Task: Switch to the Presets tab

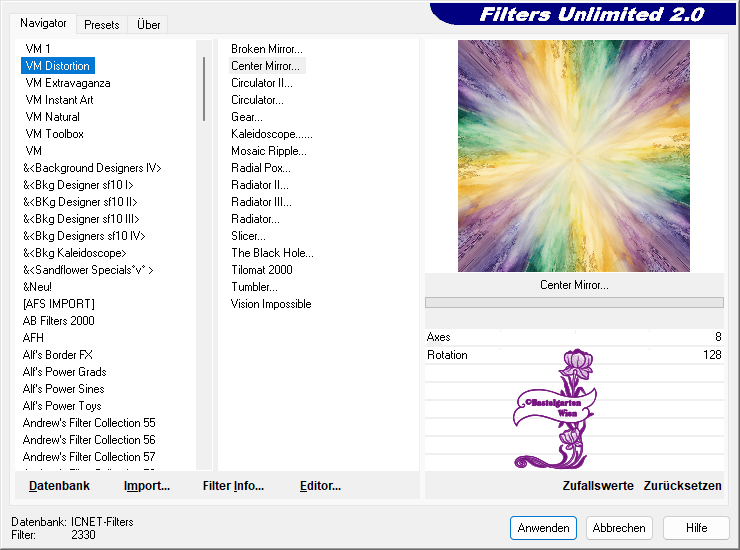Action: pyautogui.click(x=101, y=24)
